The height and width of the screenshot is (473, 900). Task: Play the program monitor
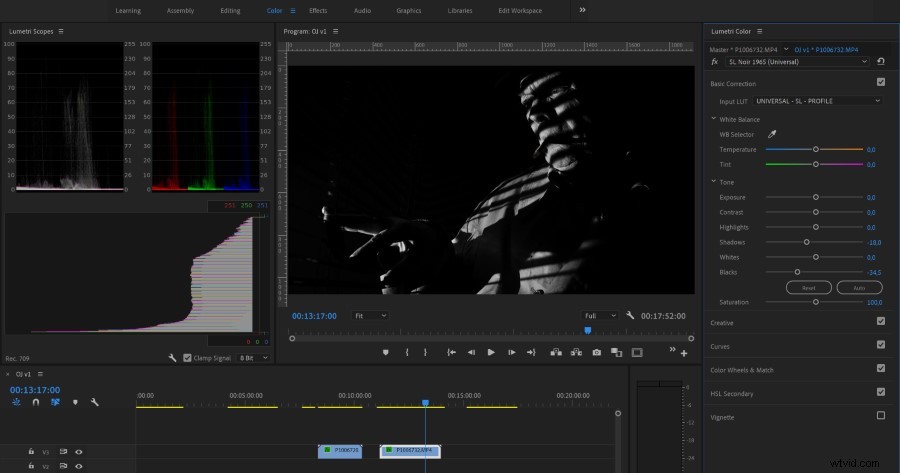[x=491, y=352]
